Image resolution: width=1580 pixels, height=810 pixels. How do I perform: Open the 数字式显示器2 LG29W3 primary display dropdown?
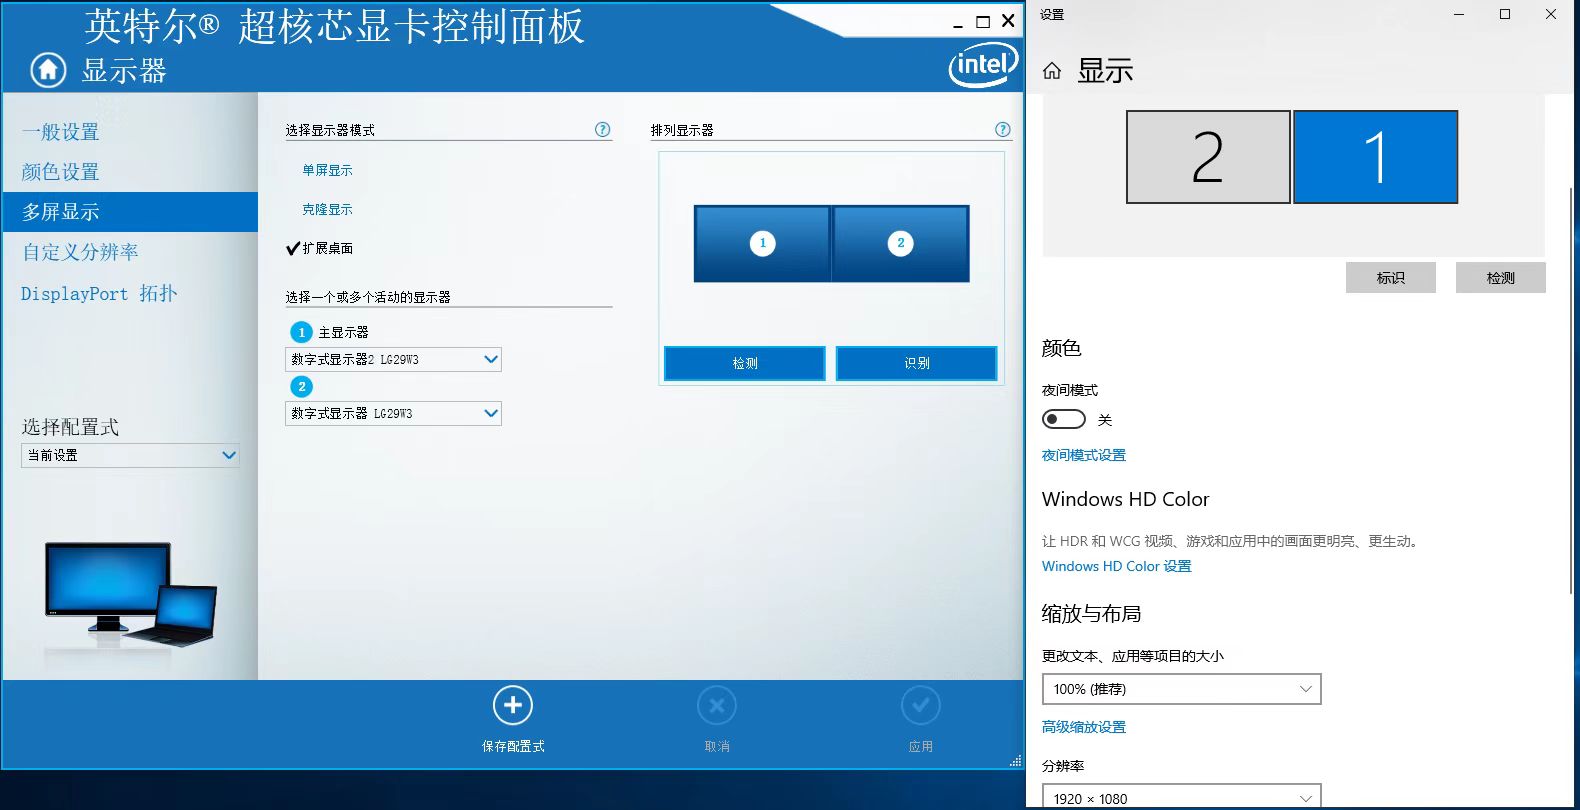[393, 359]
